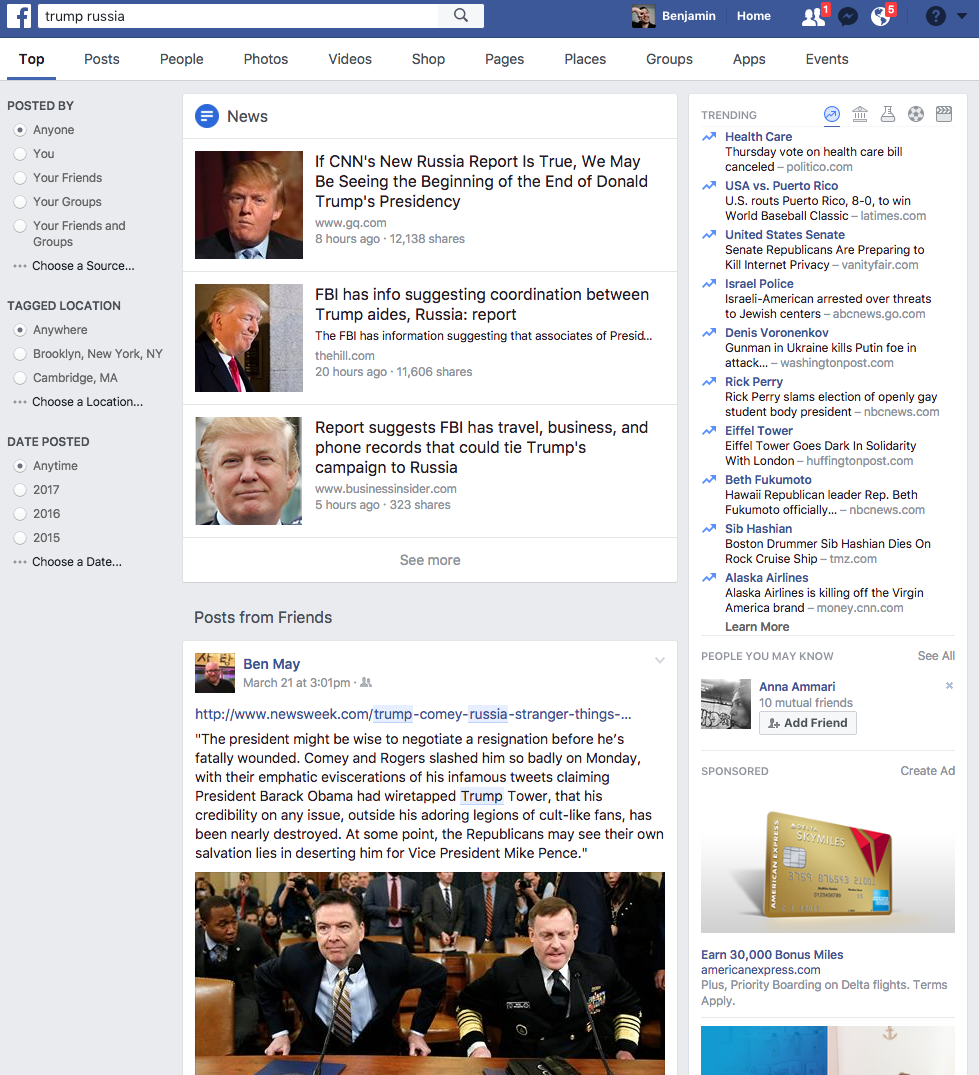Click the search field containing trump russia
This screenshot has height=1075, width=979.
pyautogui.click(x=238, y=16)
